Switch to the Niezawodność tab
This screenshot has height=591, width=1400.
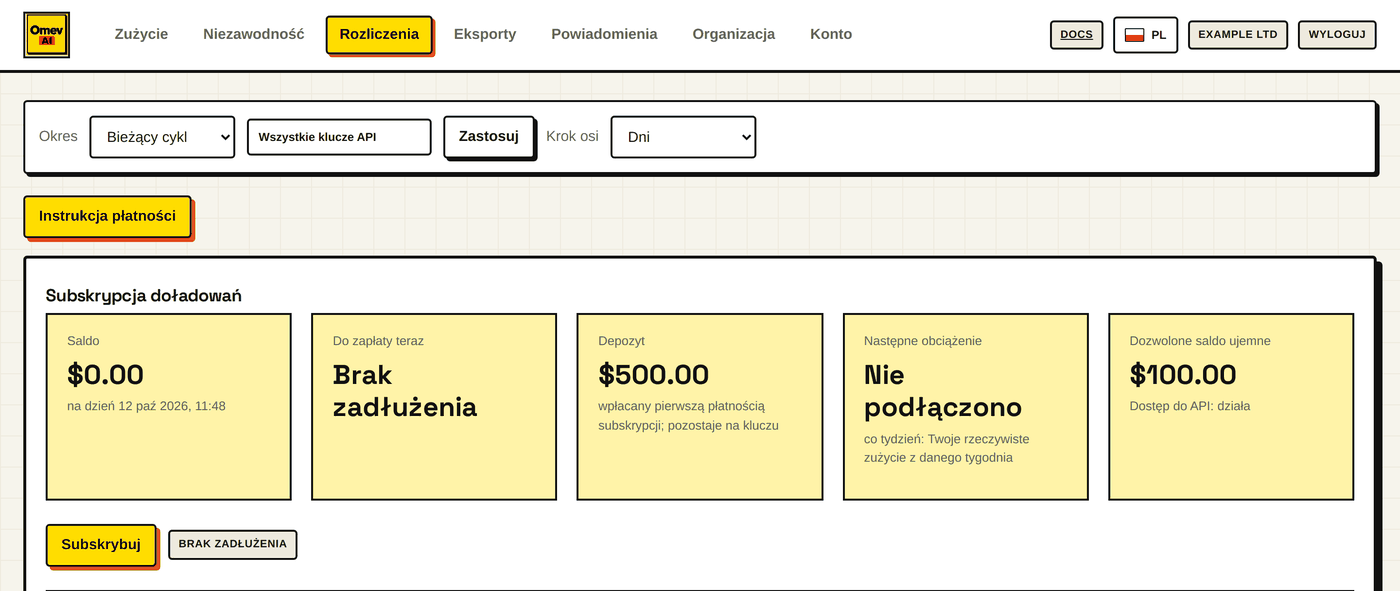[253, 34]
